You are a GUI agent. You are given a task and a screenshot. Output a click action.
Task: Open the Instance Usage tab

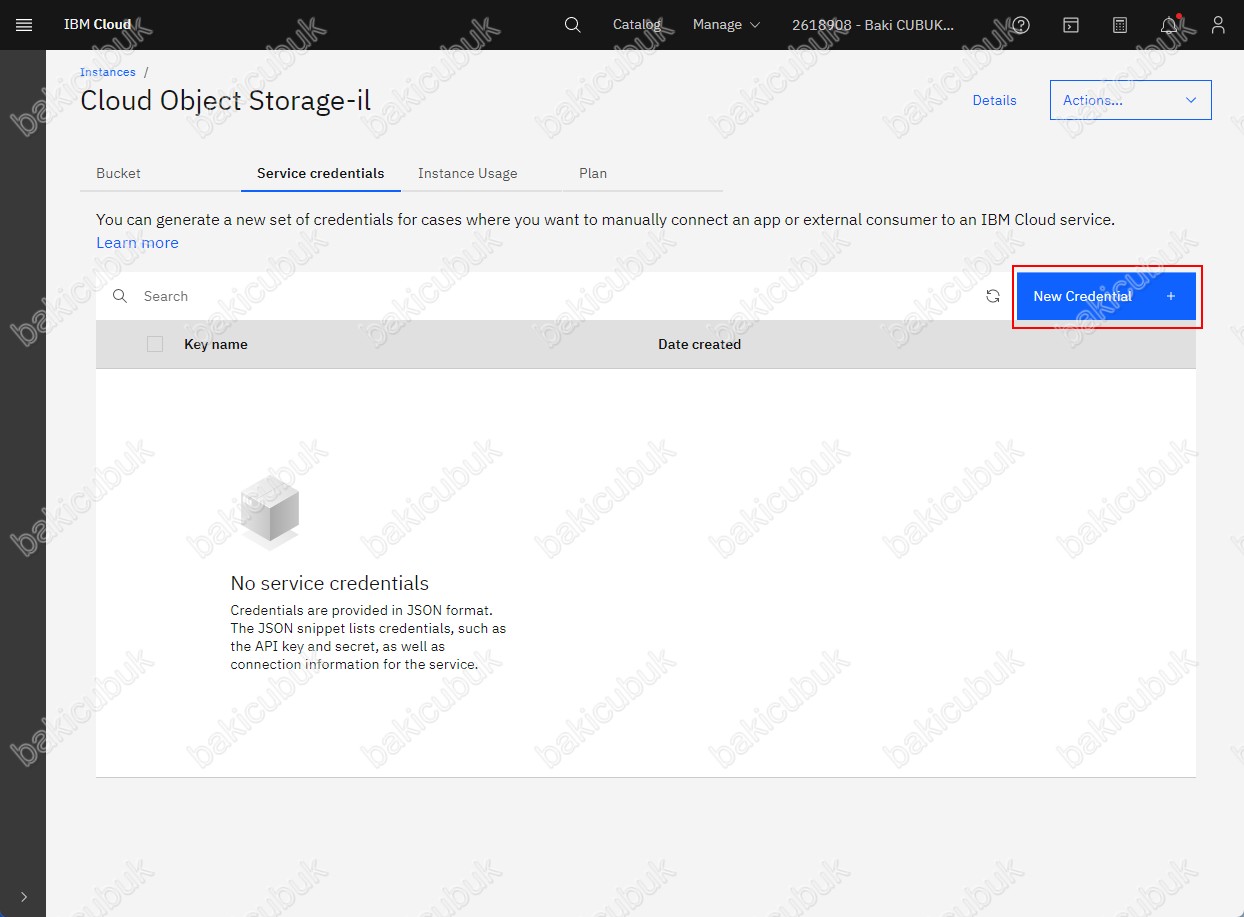click(x=482, y=173)
